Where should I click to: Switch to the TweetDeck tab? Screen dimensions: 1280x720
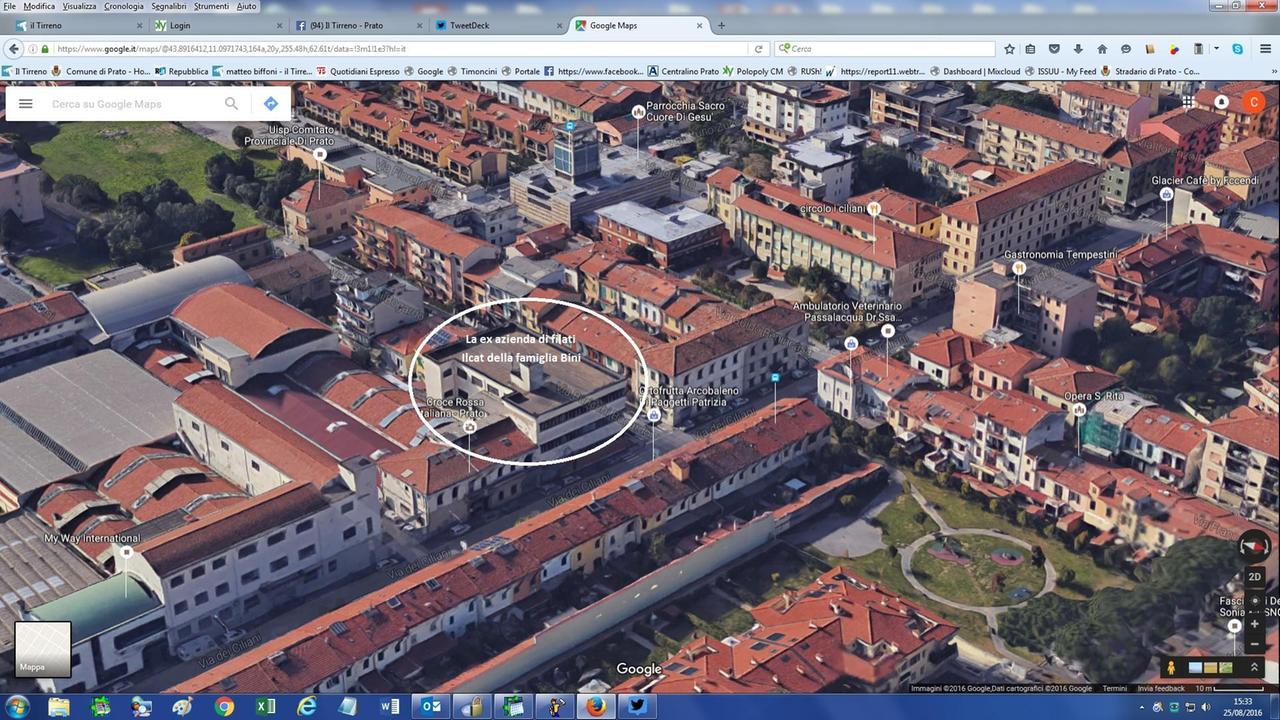tap(498, 25)
